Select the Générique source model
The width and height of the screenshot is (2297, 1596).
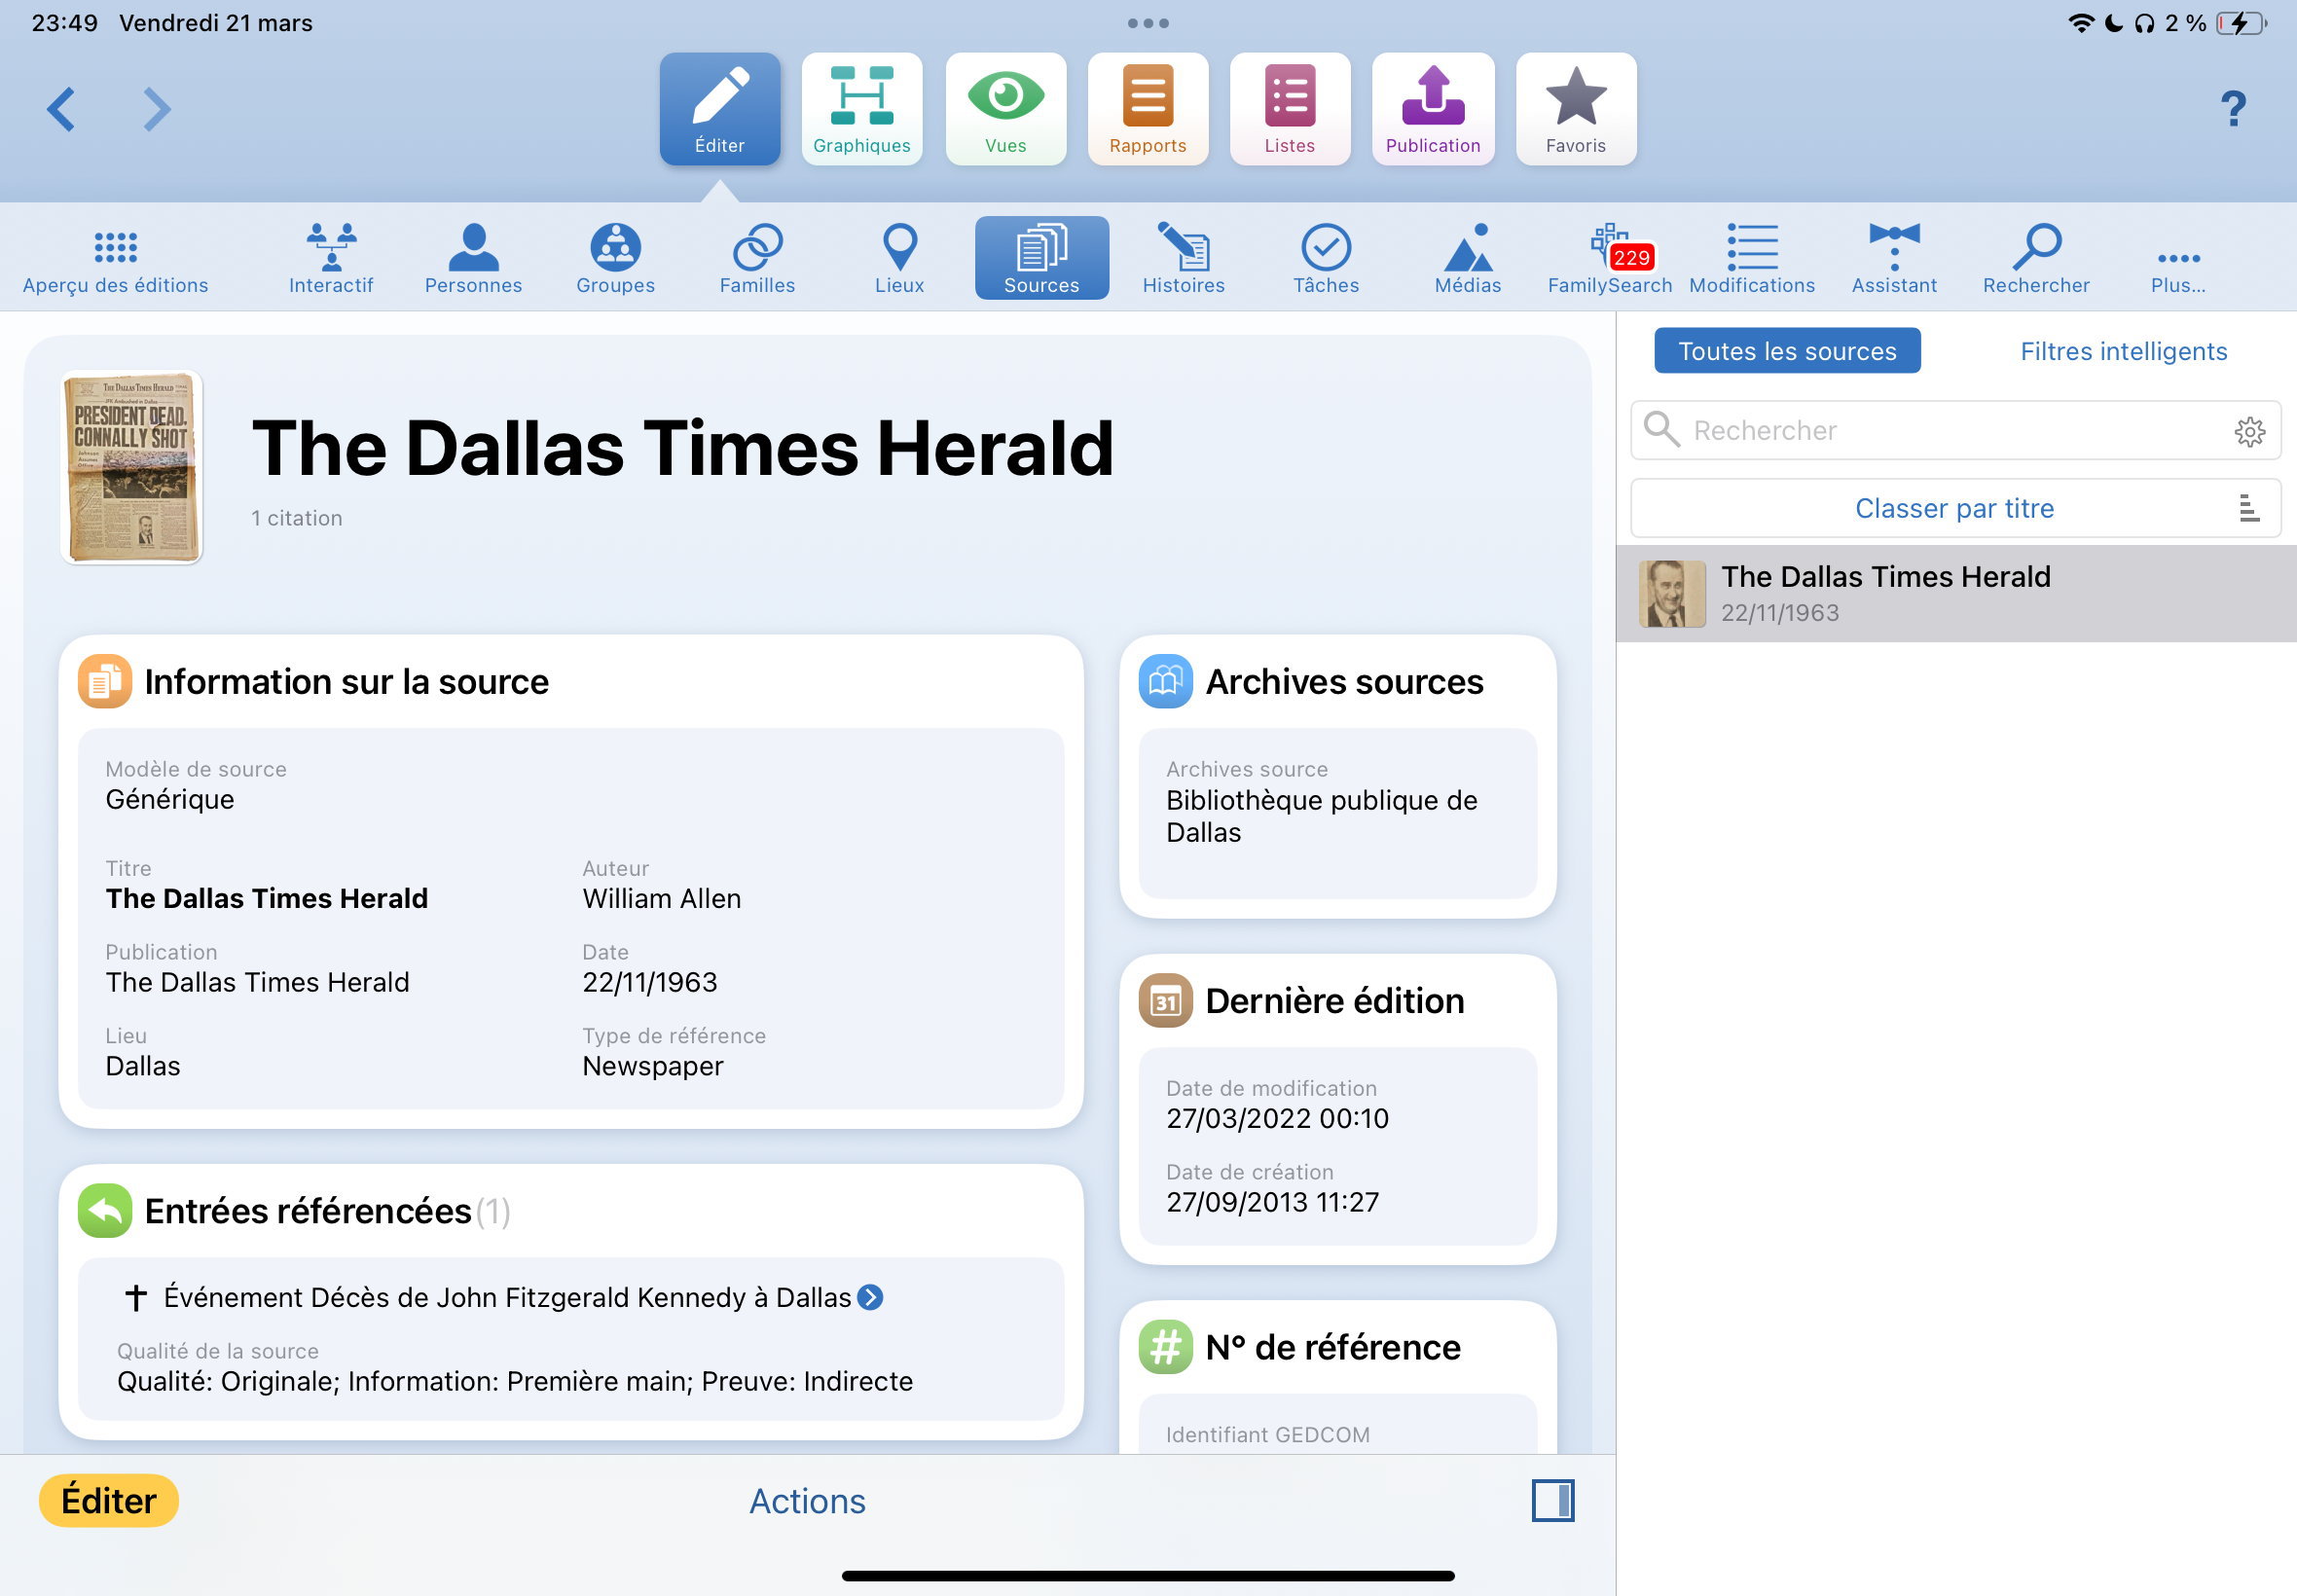(170, 799)
